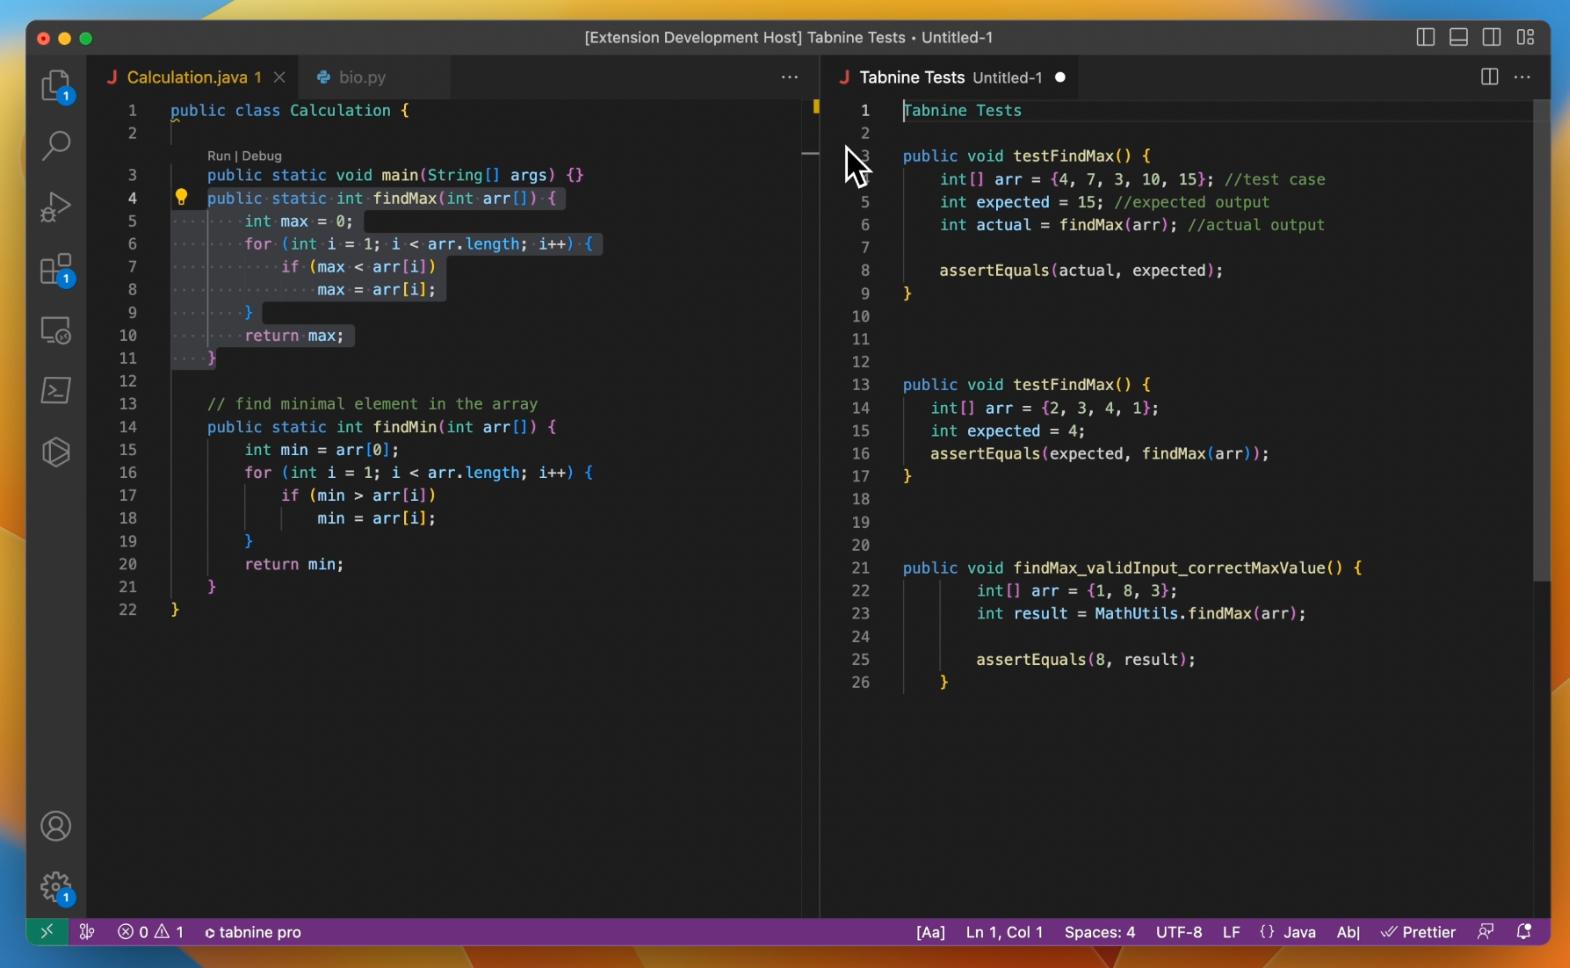
Task: Open more actions for the Calculation.java editor group
Action: 790,77
